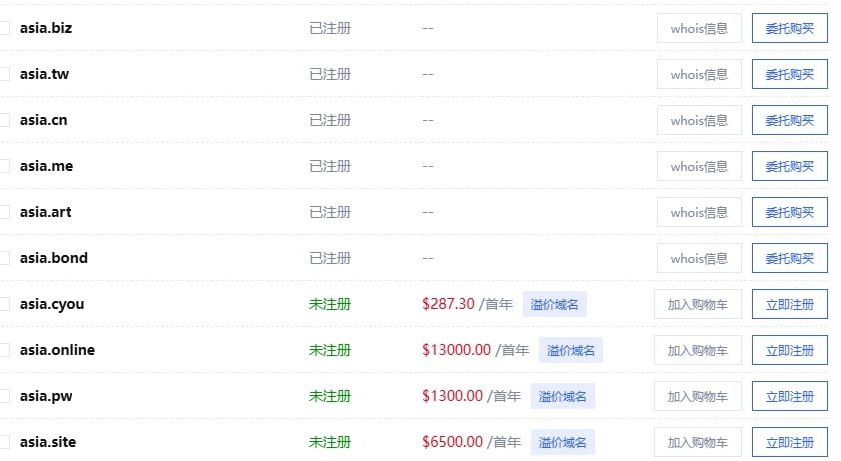This screenshot has height=461, width=841.
Task: Show whois信息 for asia.bond
Action: (x=699, y=258)
